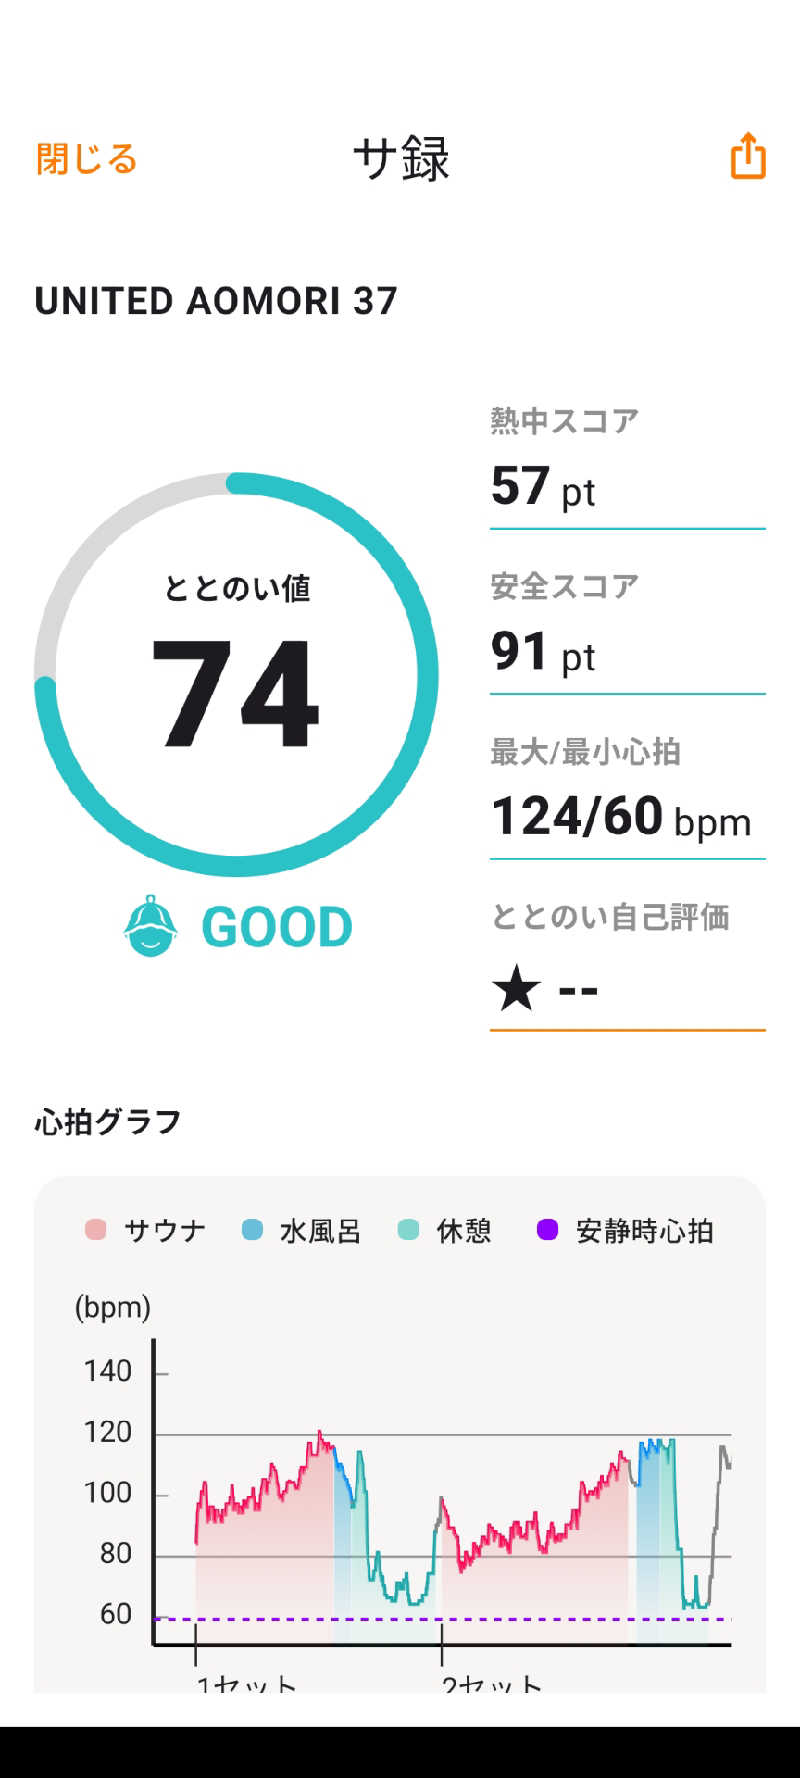This screenshot has width=800, height=1778.
Task: Tap the 2セット marker on the graph
Action: point(491,1682)
